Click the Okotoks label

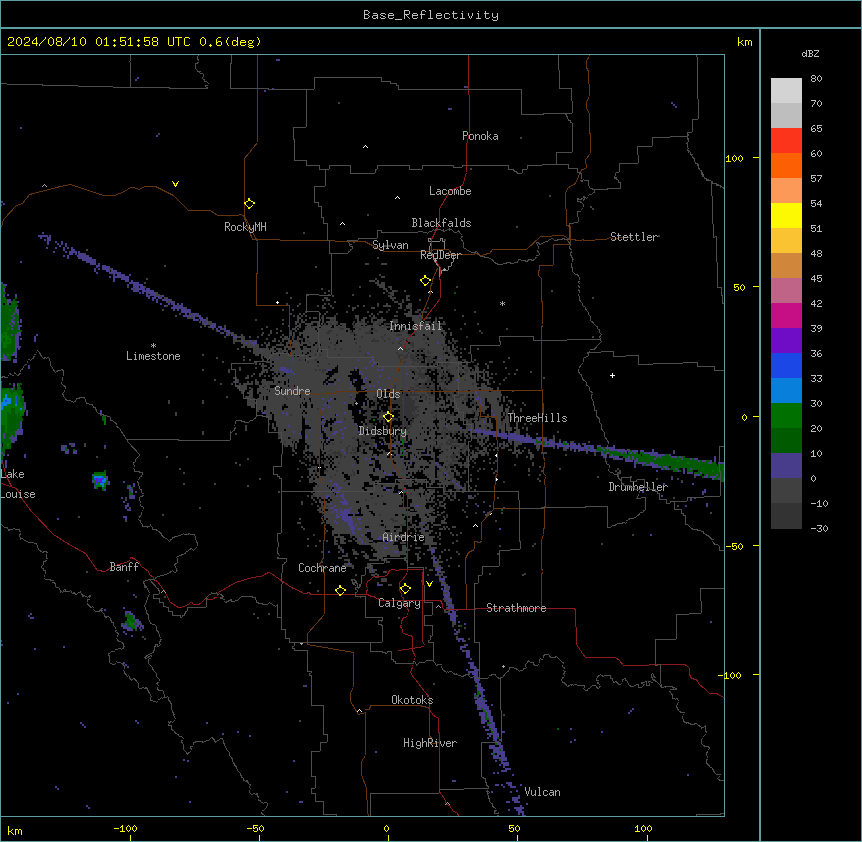[x=412, y=700]
